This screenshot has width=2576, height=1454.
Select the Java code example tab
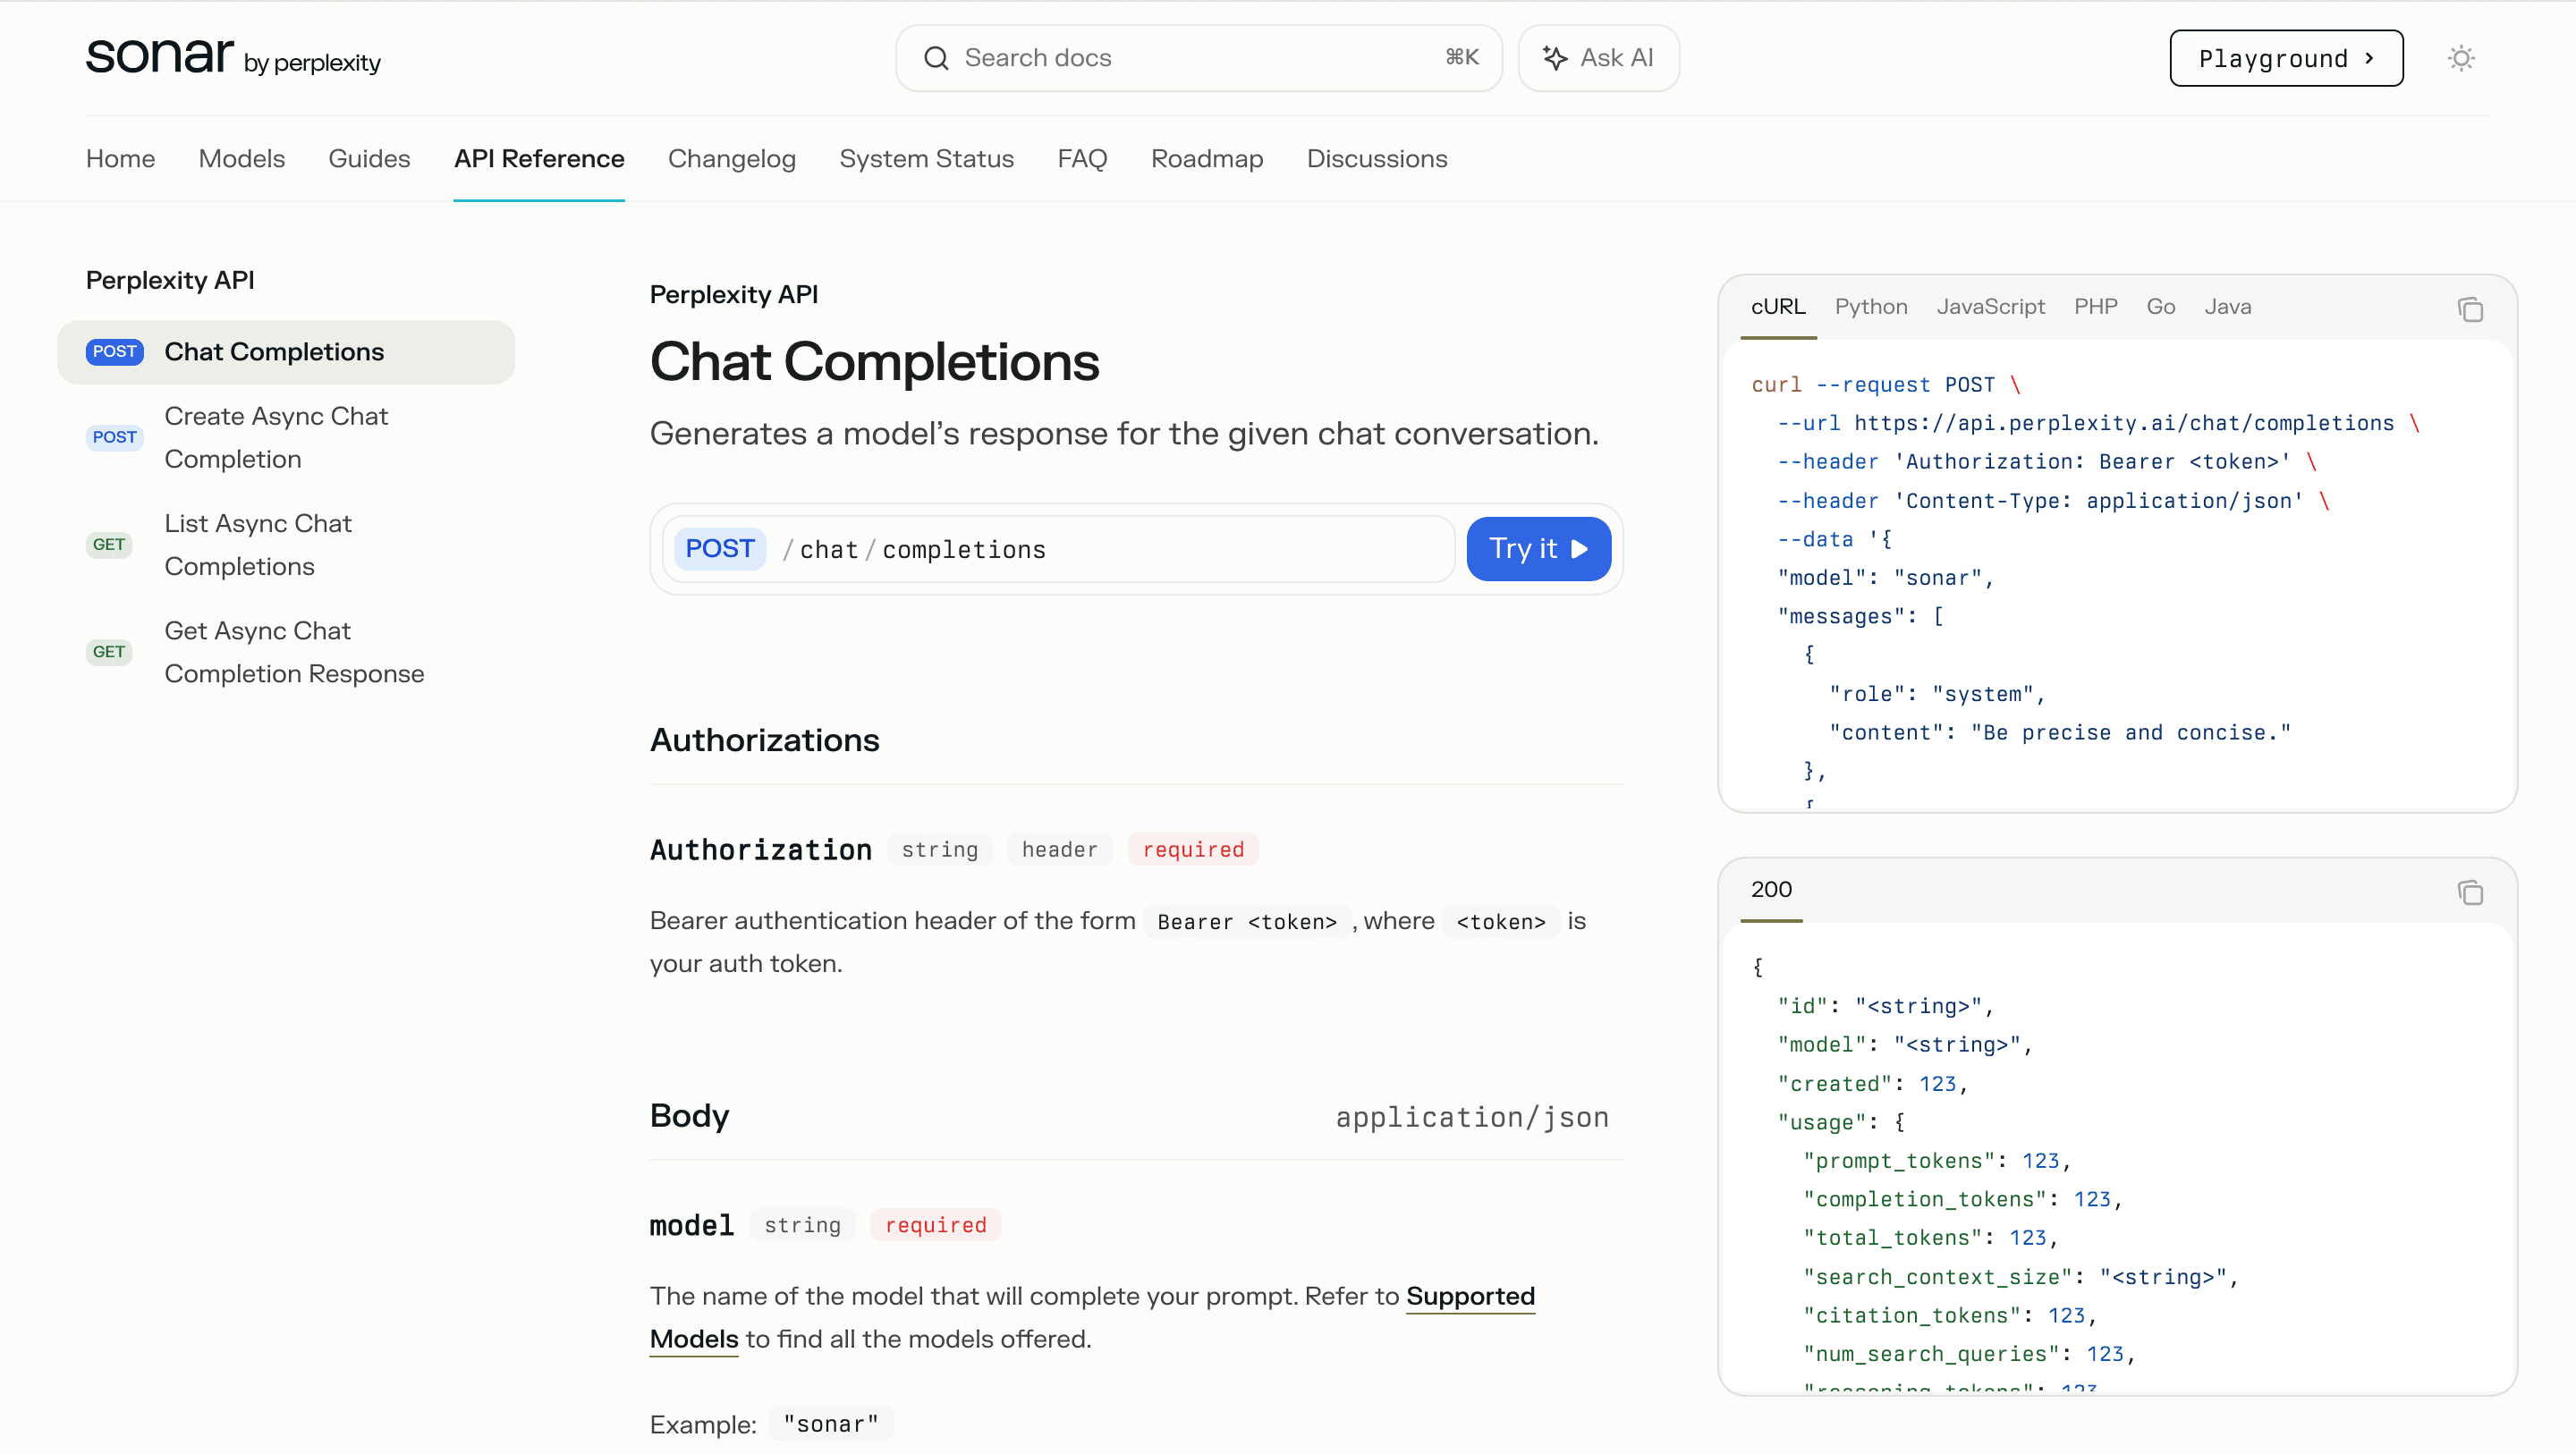point(2227,307)
